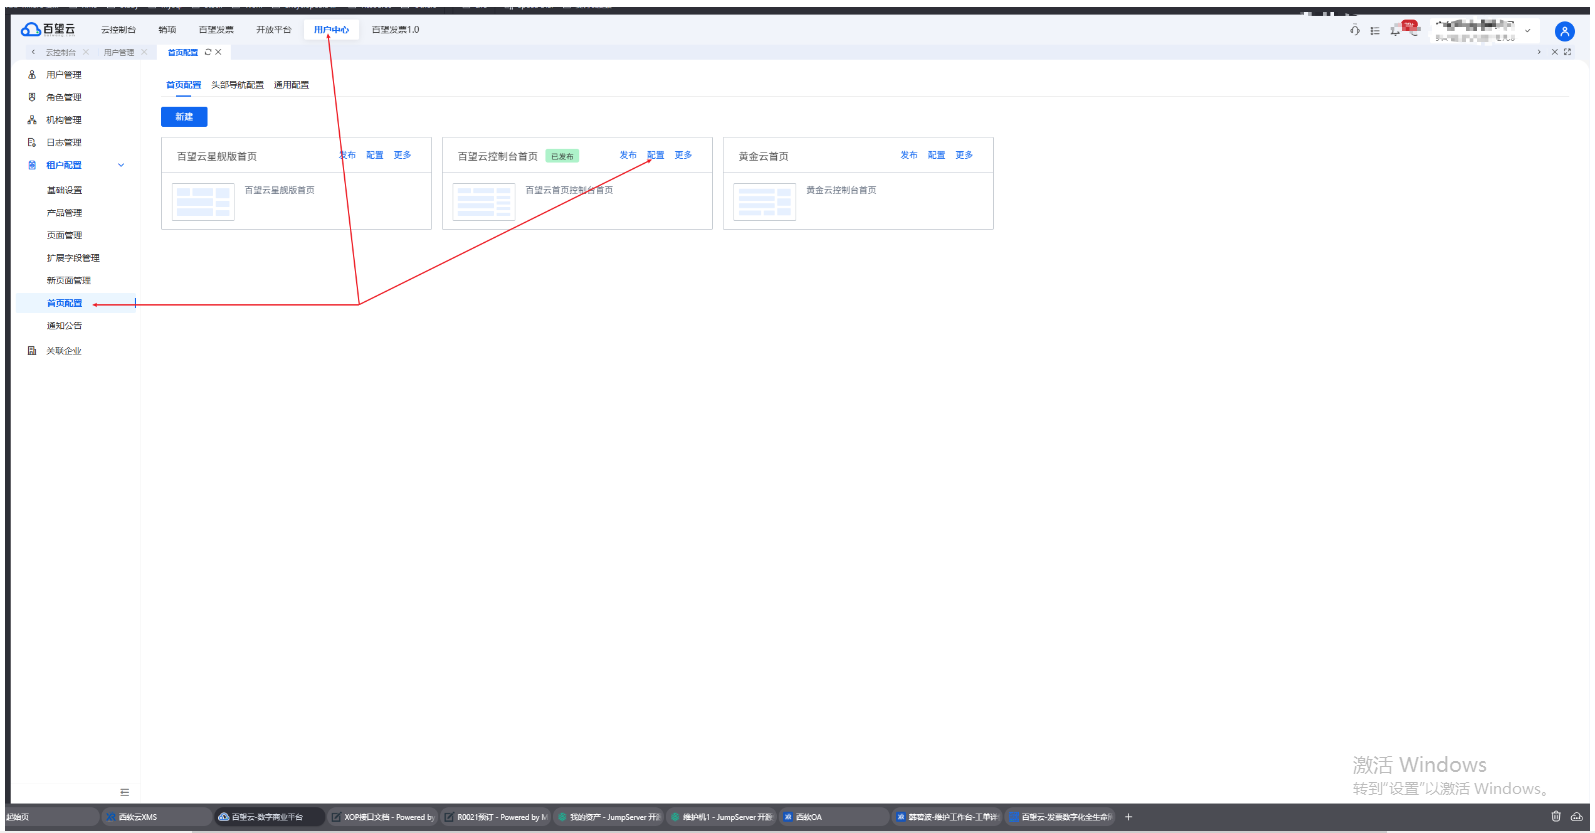Click 配置 on 黄金云首页 card
1595x833 pixels.
(x=936, y=155)
